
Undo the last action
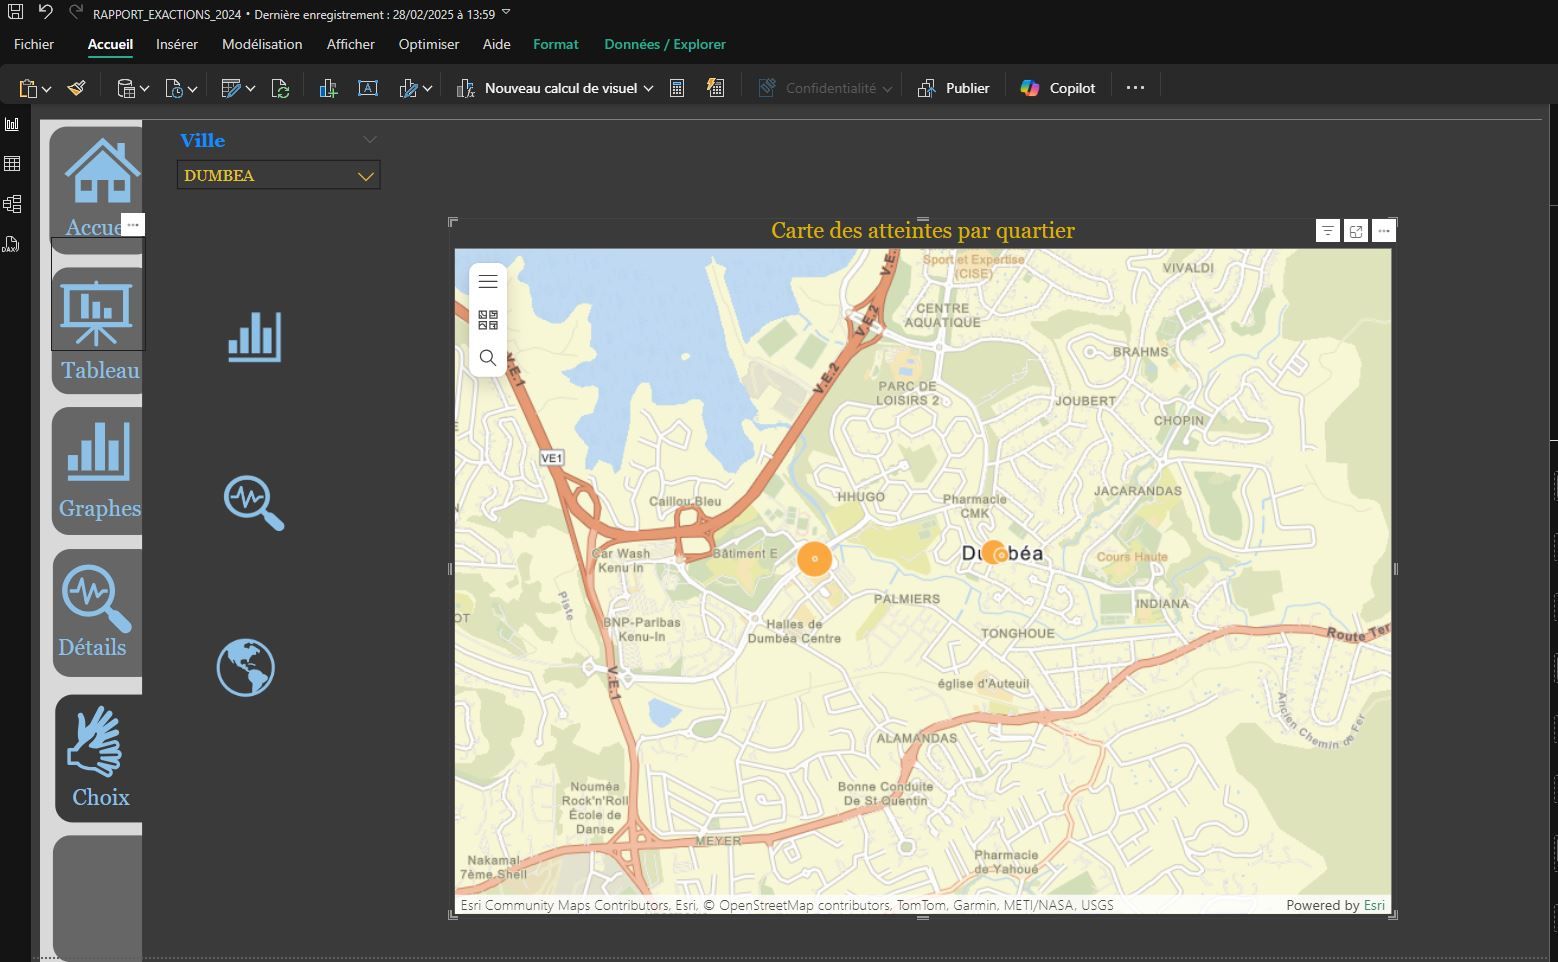45,12
